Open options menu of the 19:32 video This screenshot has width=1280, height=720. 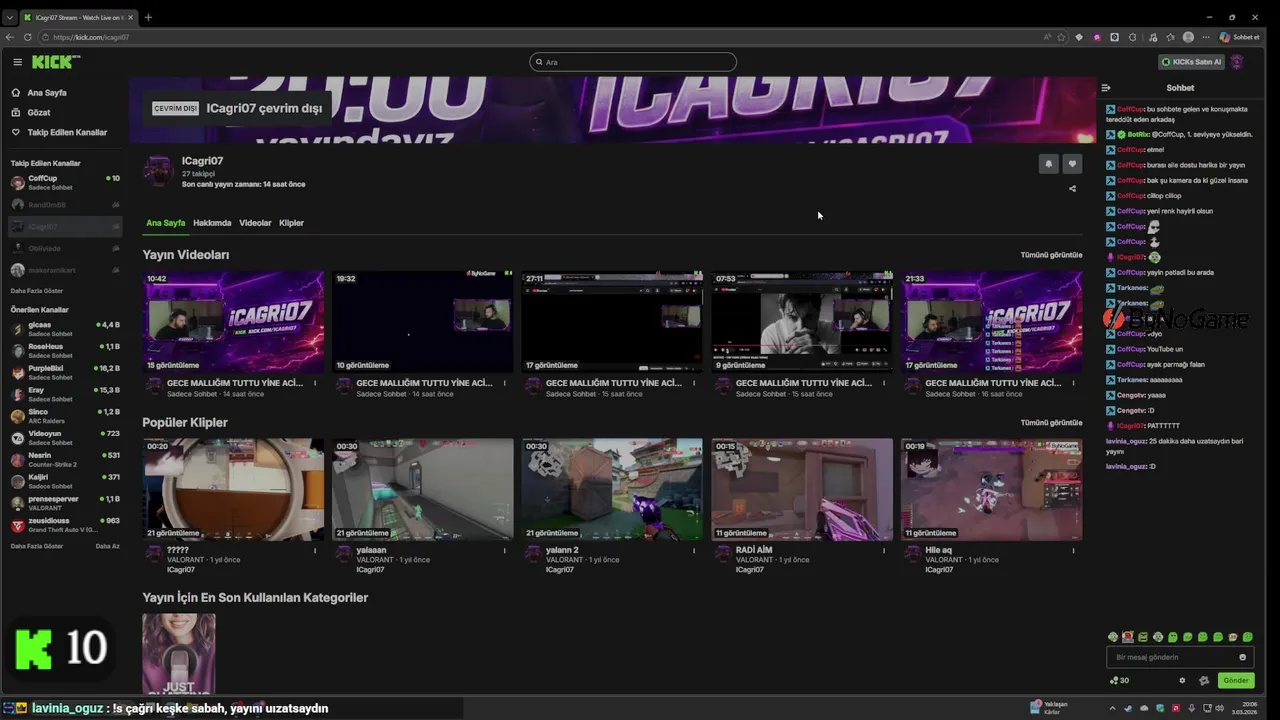[x=504, y=383]
